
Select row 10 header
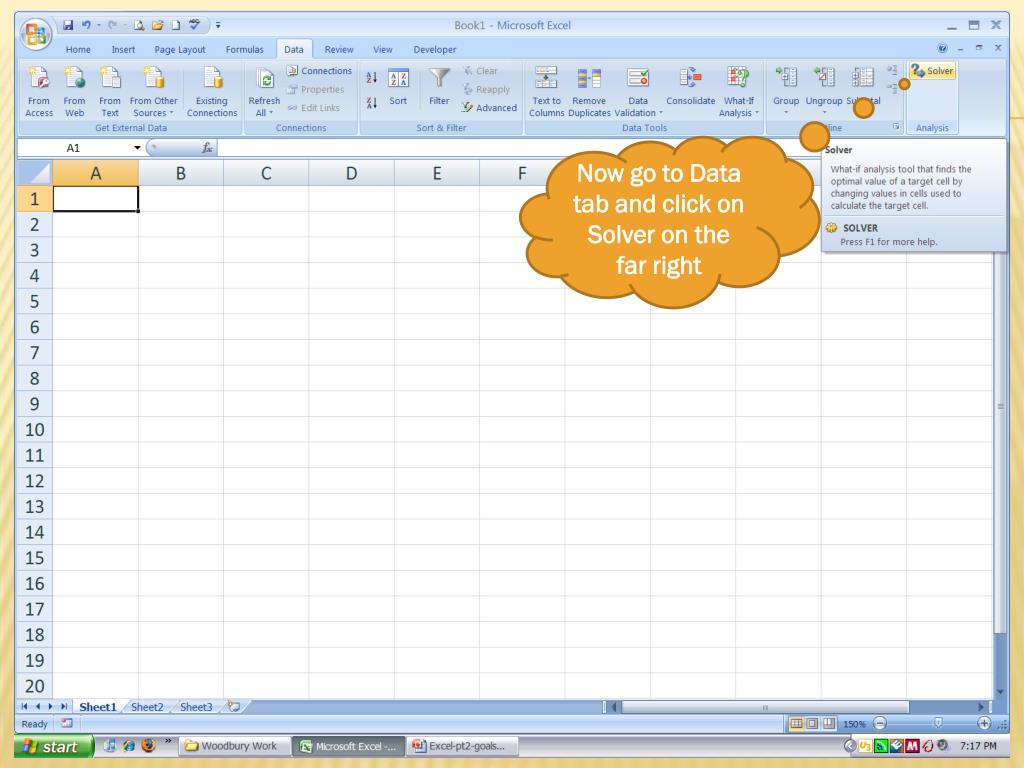[34, 430]
